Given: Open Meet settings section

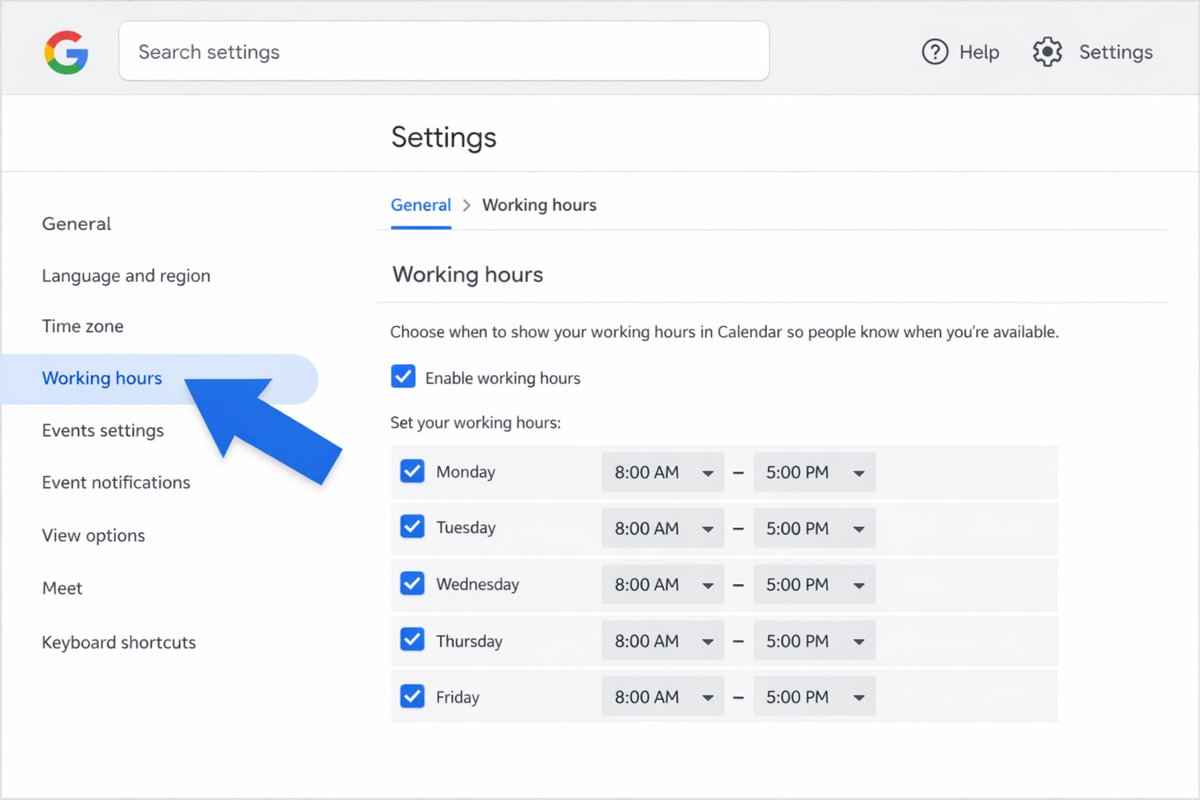Looking at the screenshot, I should coord(62,588).
